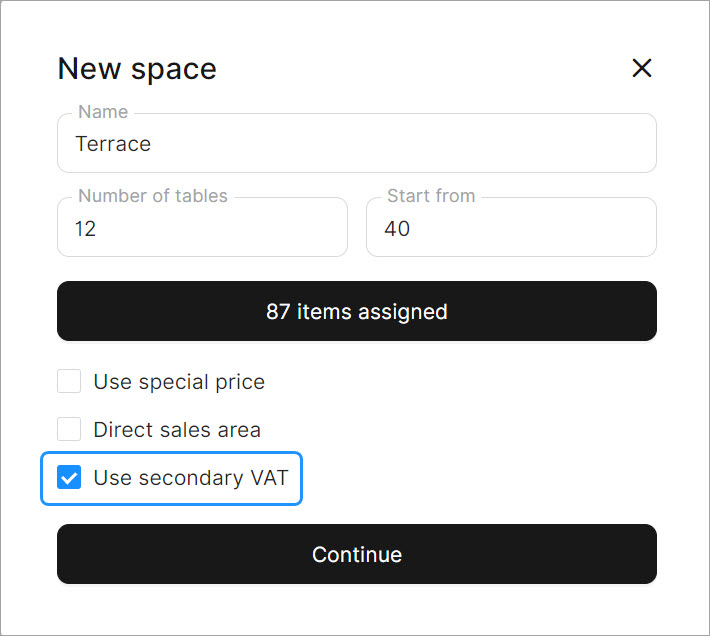The image size is (710, 636).
Task: Click the "Direct sales area" label text
Action: [x=177, y=430]
